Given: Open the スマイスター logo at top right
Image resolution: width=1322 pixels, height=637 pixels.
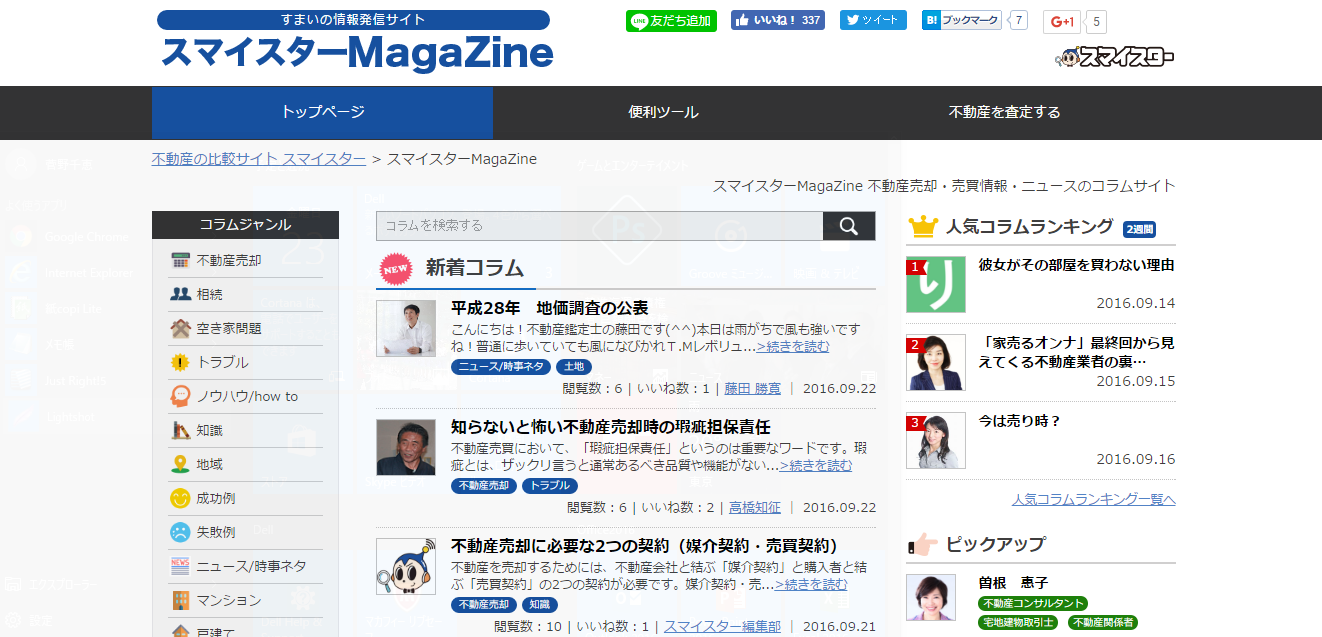Looking at the screenshot, I should (x=1115, y=57).
